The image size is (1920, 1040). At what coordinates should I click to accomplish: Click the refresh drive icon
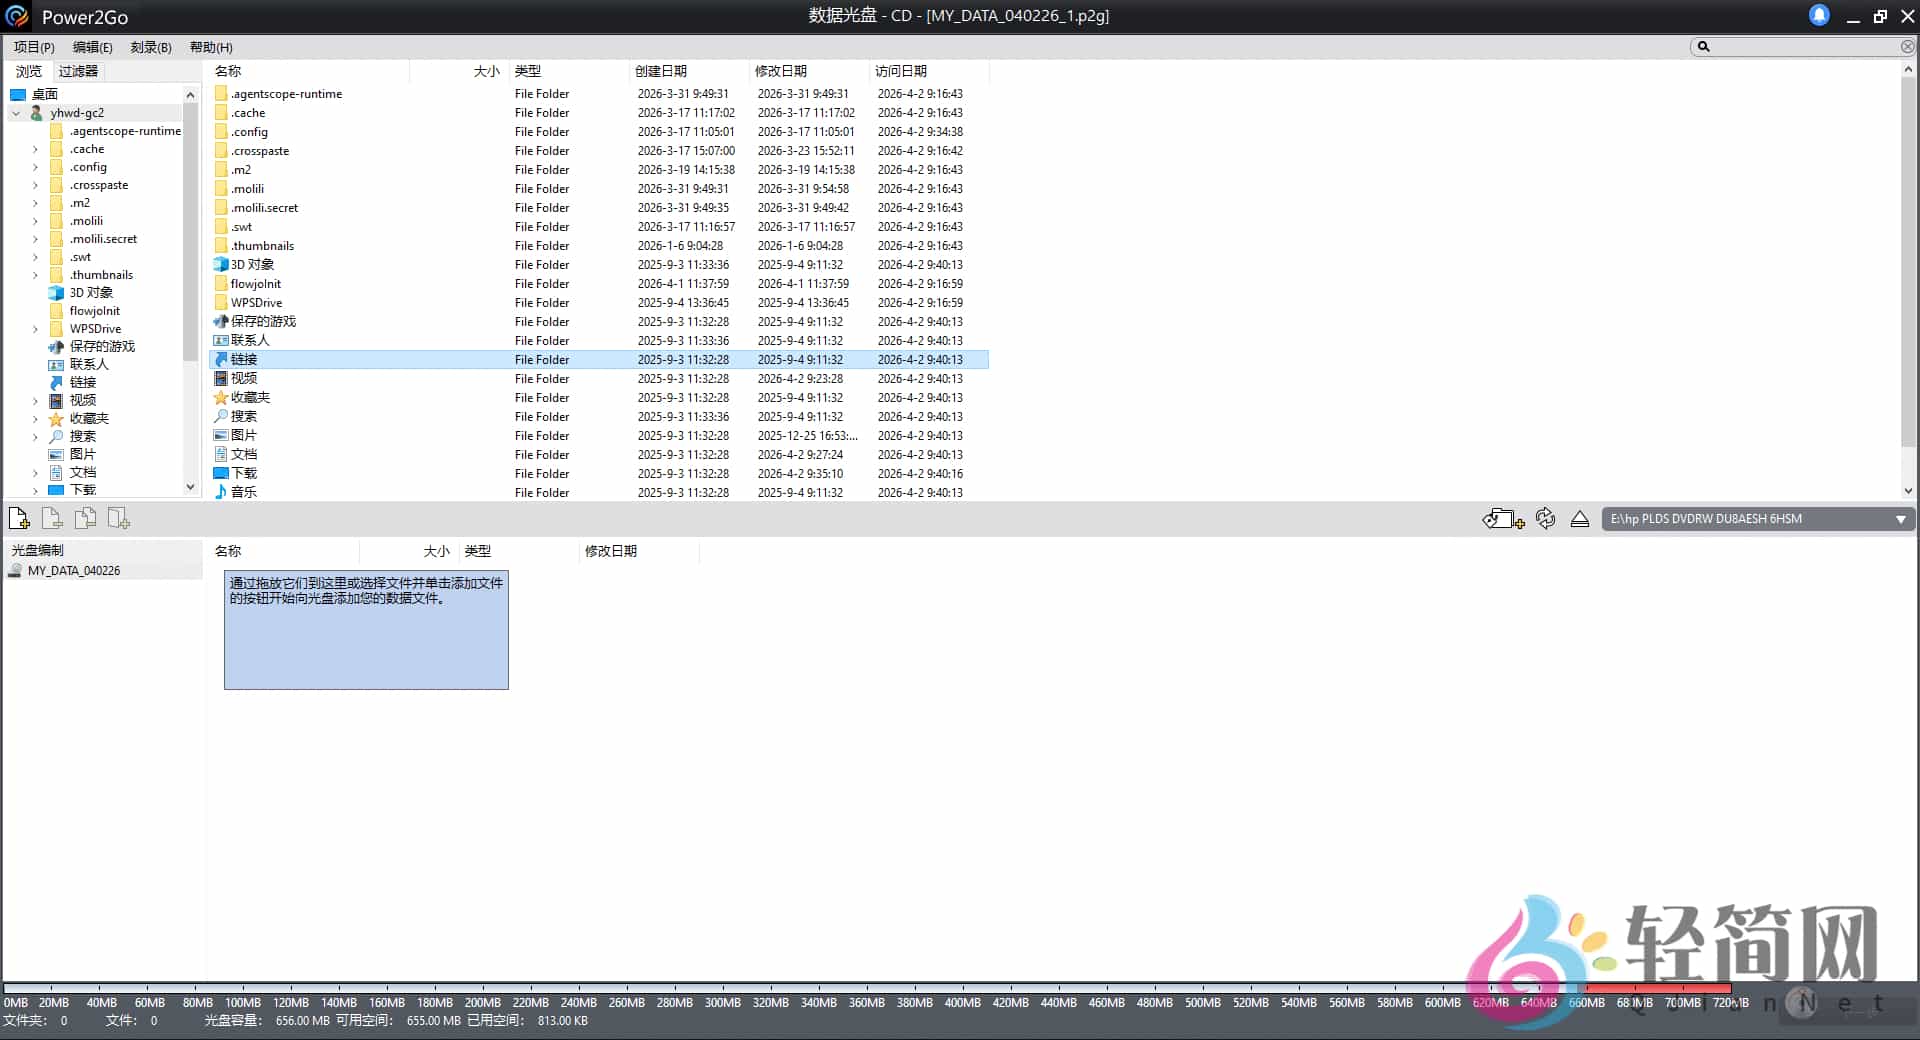[x=1545, y=518]
